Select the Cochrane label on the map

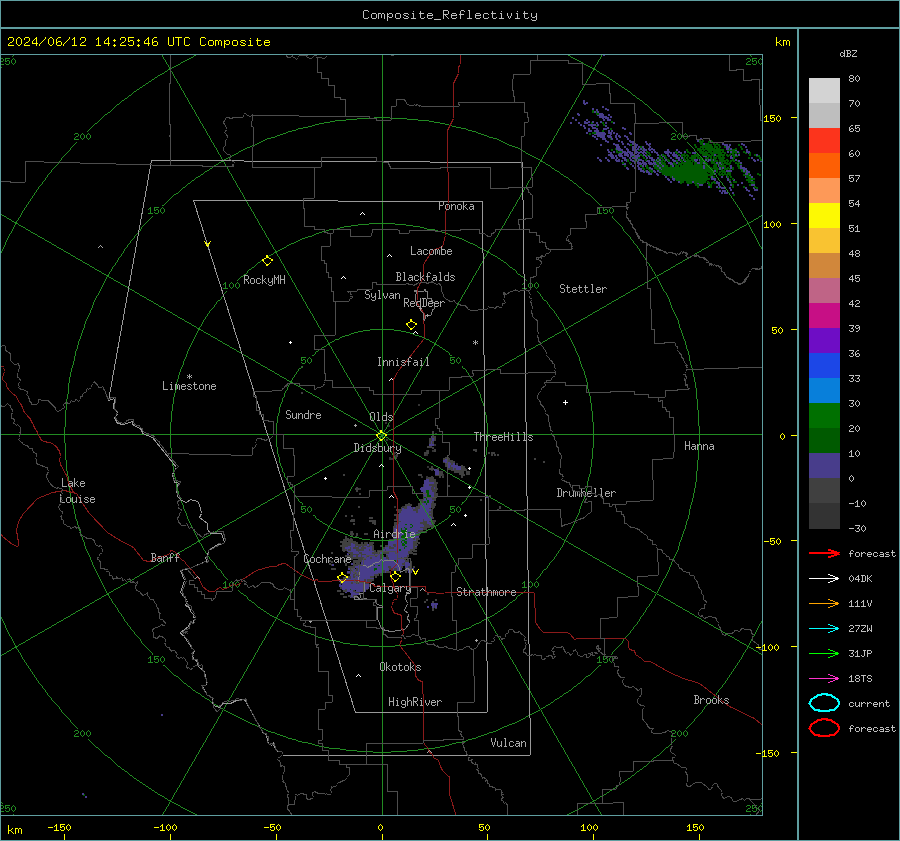(327, 559)
